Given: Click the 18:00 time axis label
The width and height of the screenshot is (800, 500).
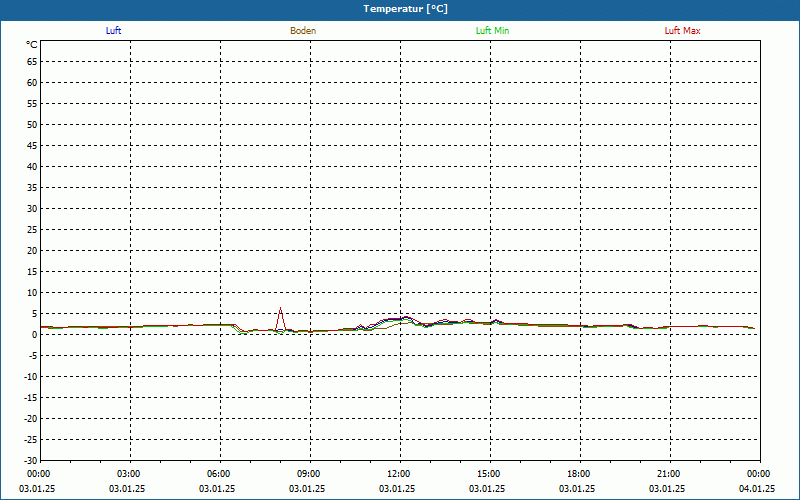Looking at the screenshot, I should pyautogui.click(x=579, y=474).
